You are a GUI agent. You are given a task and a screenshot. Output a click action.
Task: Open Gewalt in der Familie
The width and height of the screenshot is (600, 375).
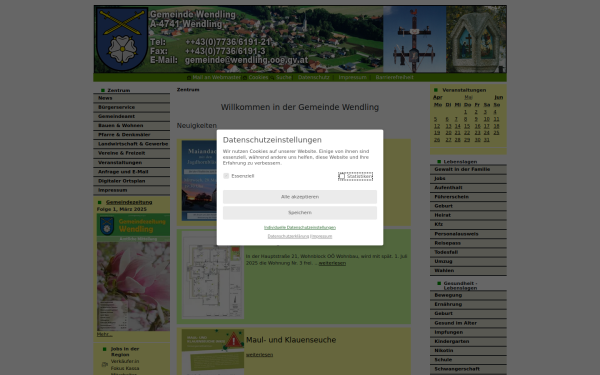[x=468, y=170]
